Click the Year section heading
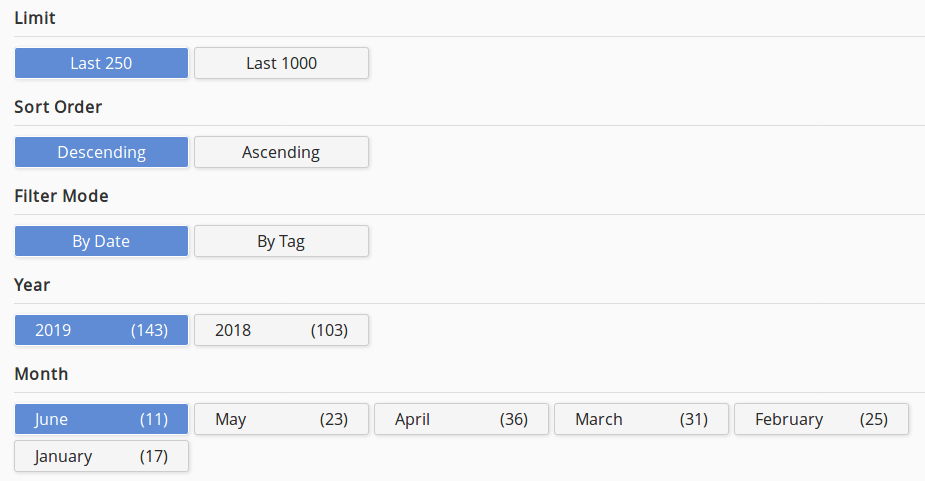The image size is (925, 481). tap(32, 285)
